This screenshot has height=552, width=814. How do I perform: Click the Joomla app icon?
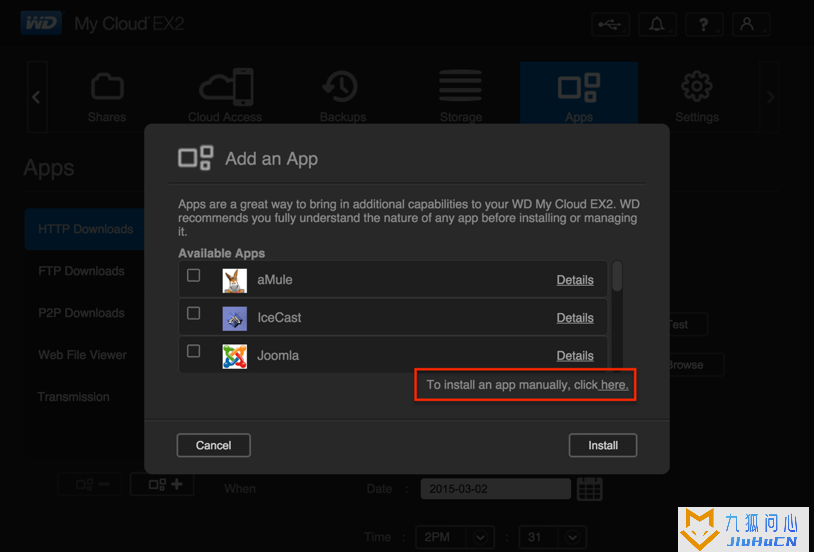coord(235,356)
